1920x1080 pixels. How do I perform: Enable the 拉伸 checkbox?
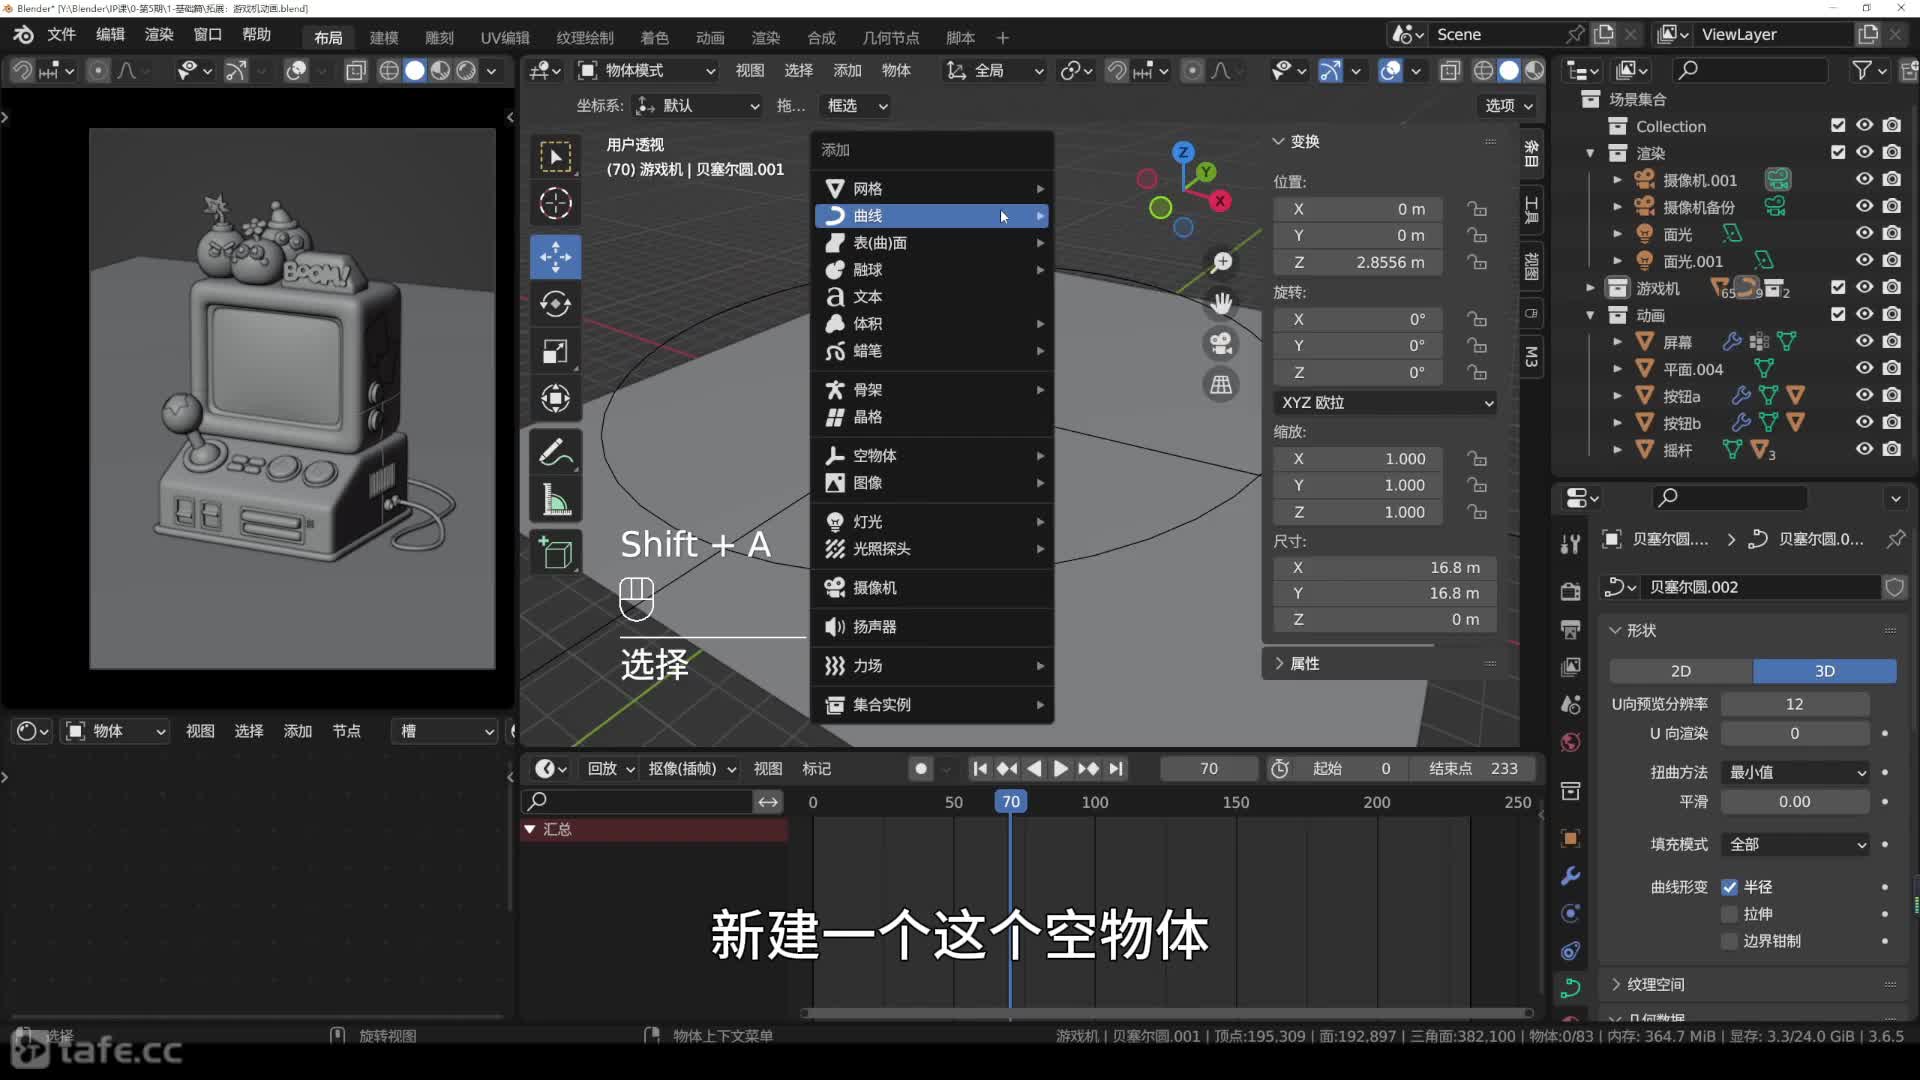[1729, 914]
